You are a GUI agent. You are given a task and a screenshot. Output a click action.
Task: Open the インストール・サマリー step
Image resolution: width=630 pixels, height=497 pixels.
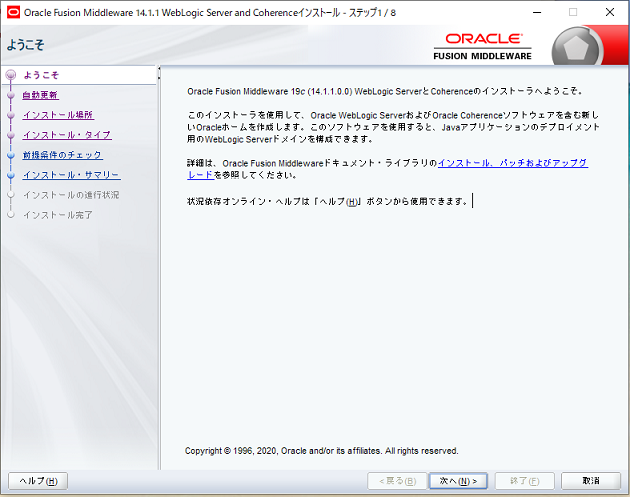pos(72,175)
